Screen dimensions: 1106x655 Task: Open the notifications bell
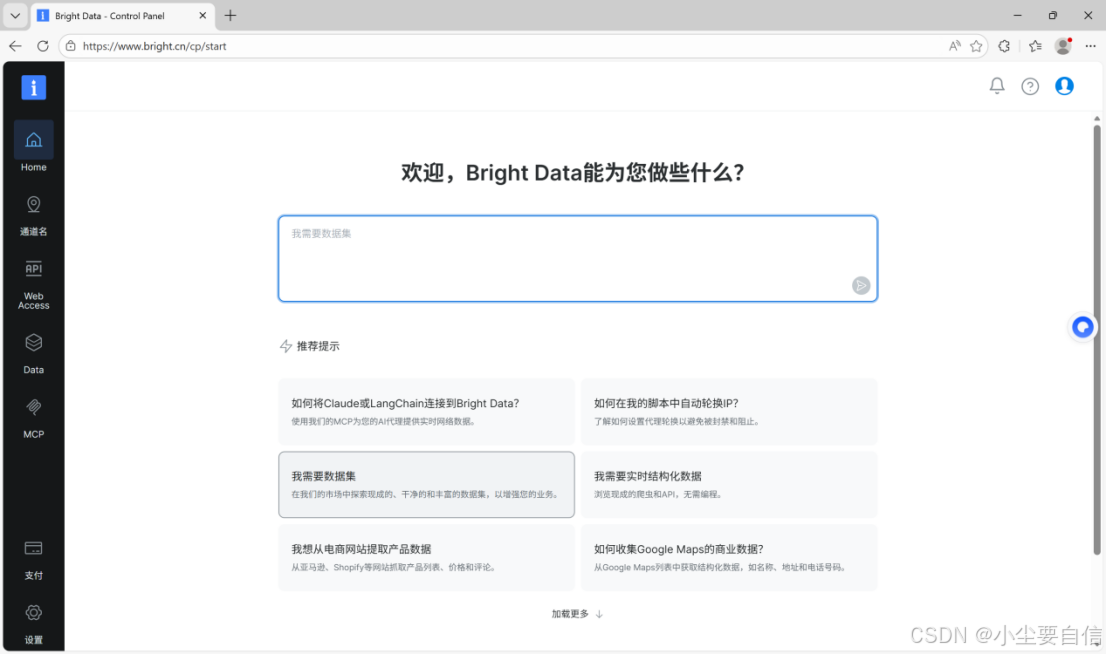pos(997,86)
